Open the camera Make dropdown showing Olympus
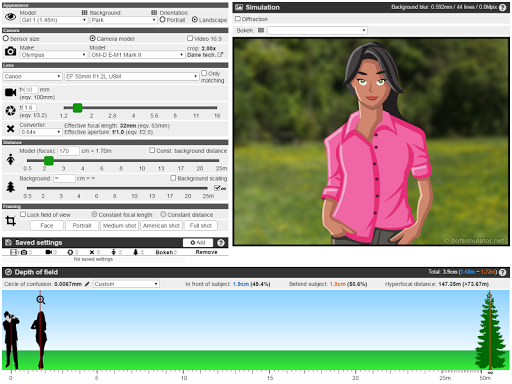512x384 pixels. [53, 55]
